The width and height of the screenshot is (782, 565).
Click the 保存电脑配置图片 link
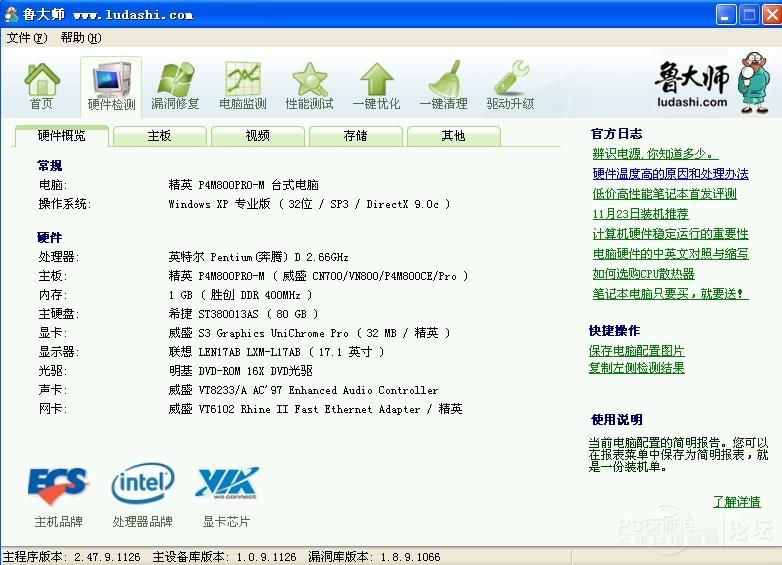(x=637, y=350)
